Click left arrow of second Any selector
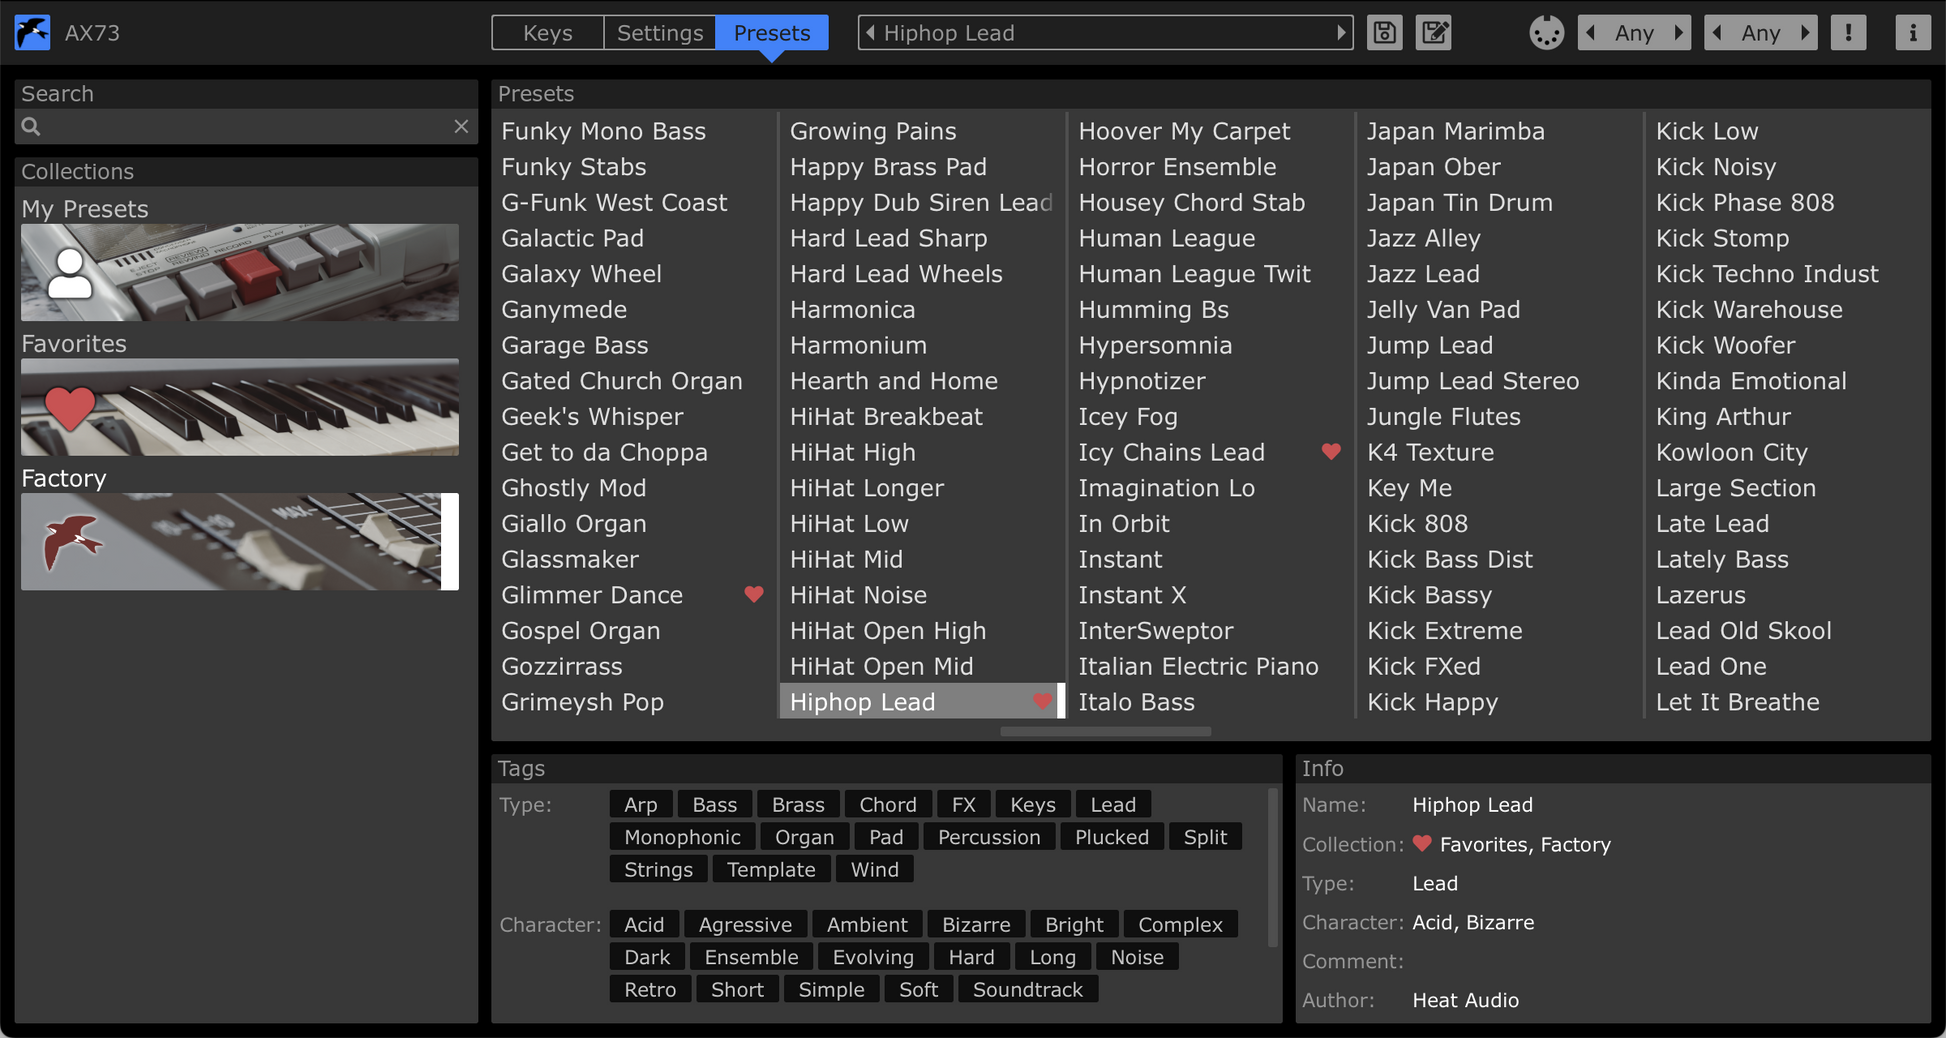Screen dimensions: 1946x1038 point(1717,33)
